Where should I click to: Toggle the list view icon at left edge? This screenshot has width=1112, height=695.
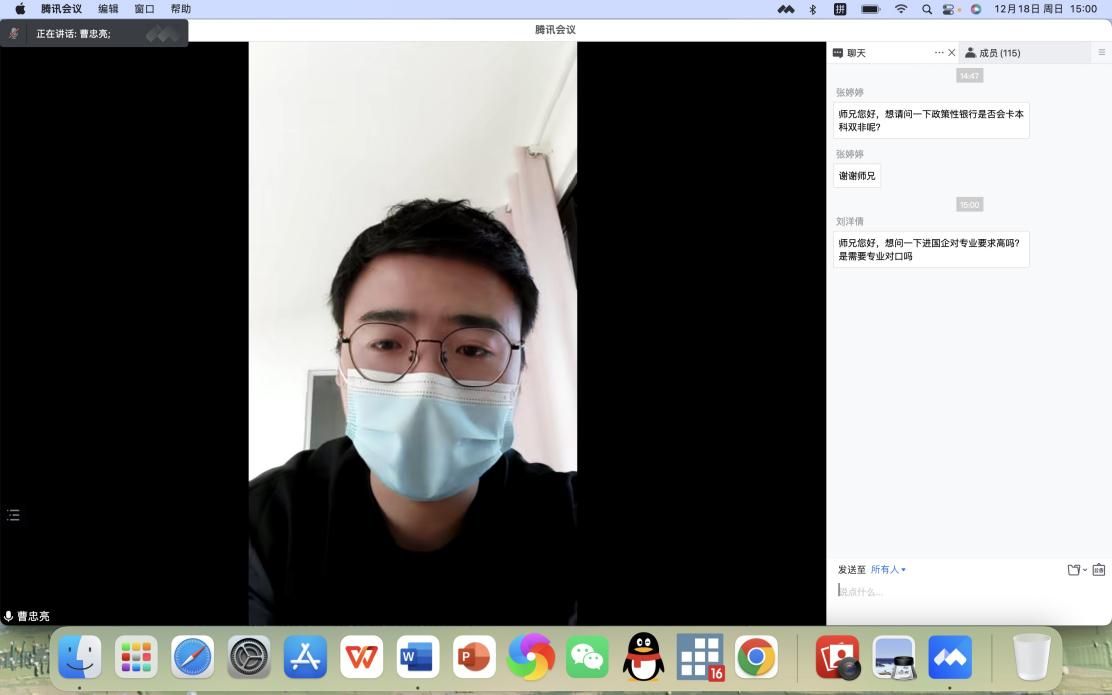point(13,515)
